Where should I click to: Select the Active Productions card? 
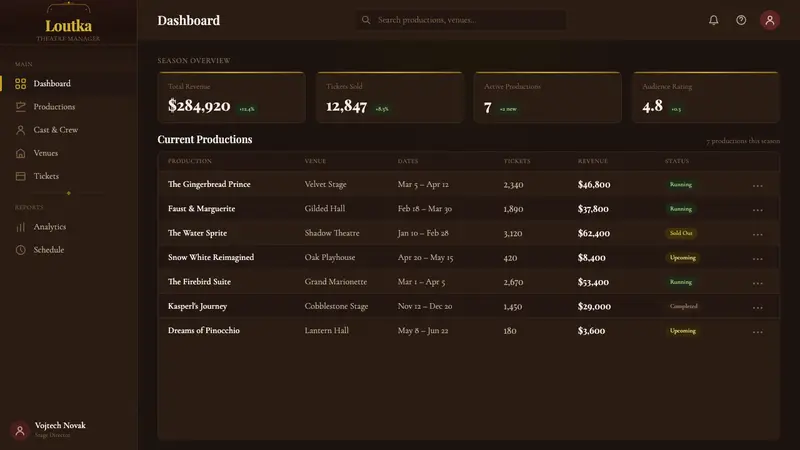[548, 97]
